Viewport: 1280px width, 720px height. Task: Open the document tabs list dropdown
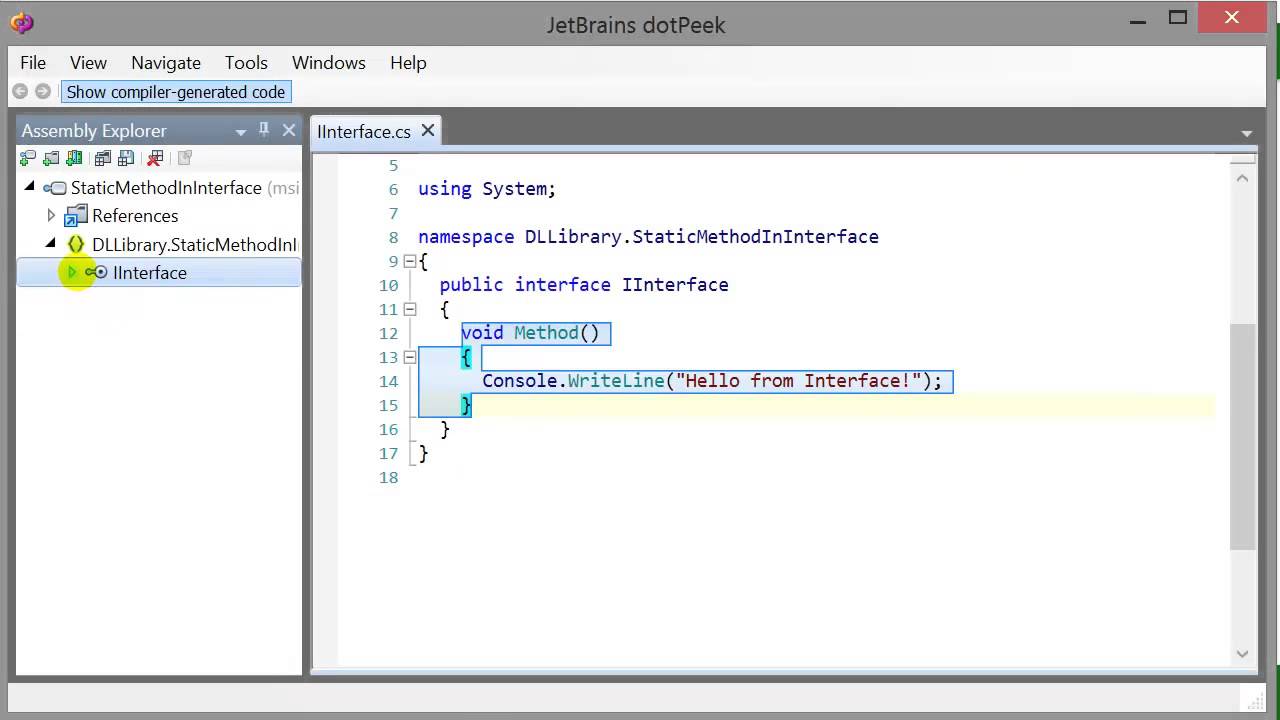click(1247, 133)
